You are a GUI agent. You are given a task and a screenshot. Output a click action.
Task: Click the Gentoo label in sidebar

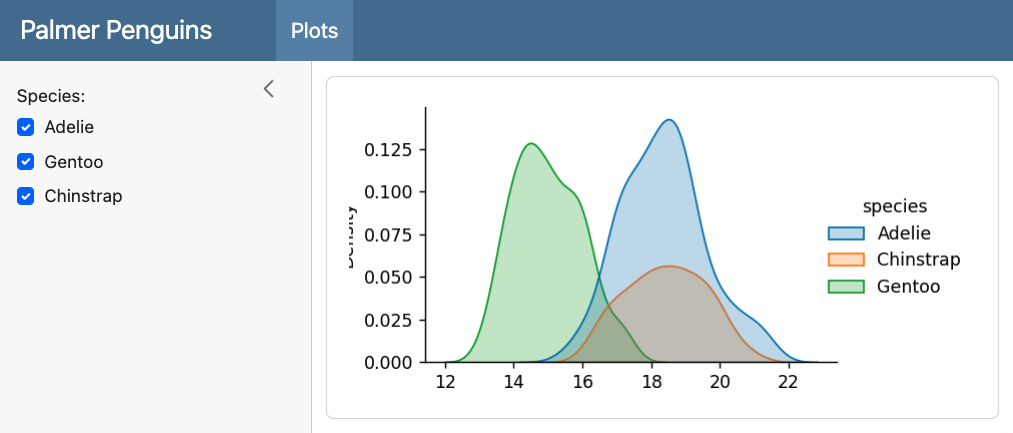[74, 162]
